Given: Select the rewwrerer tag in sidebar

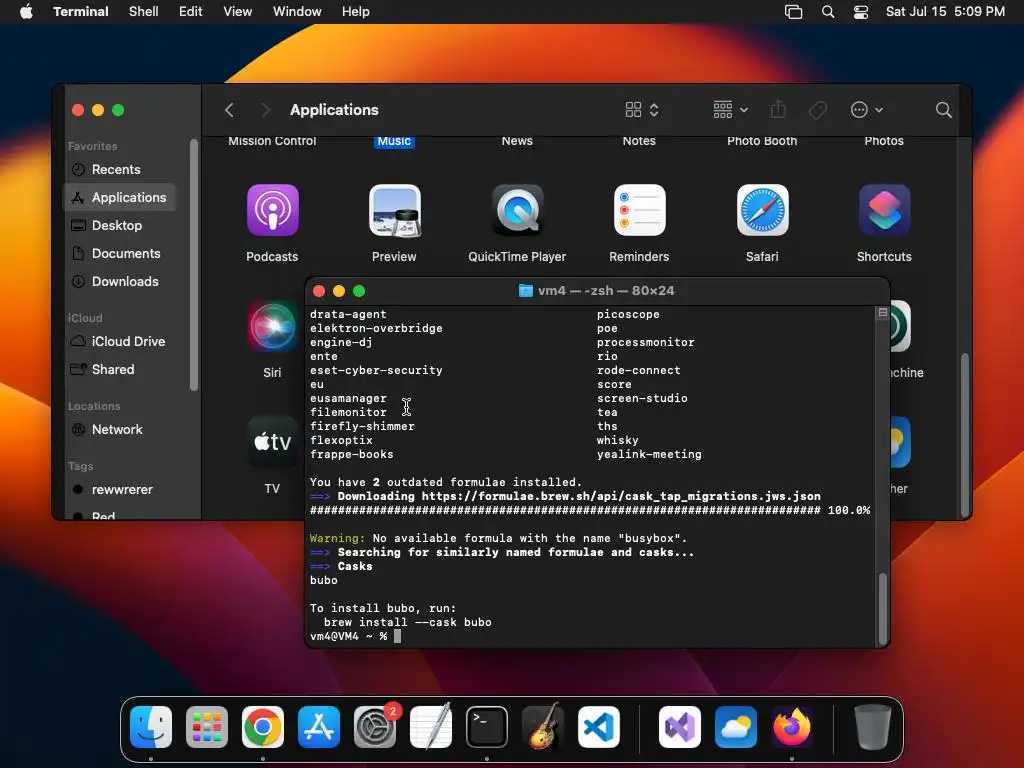Looking at the screenshot, I should point(120,490).
